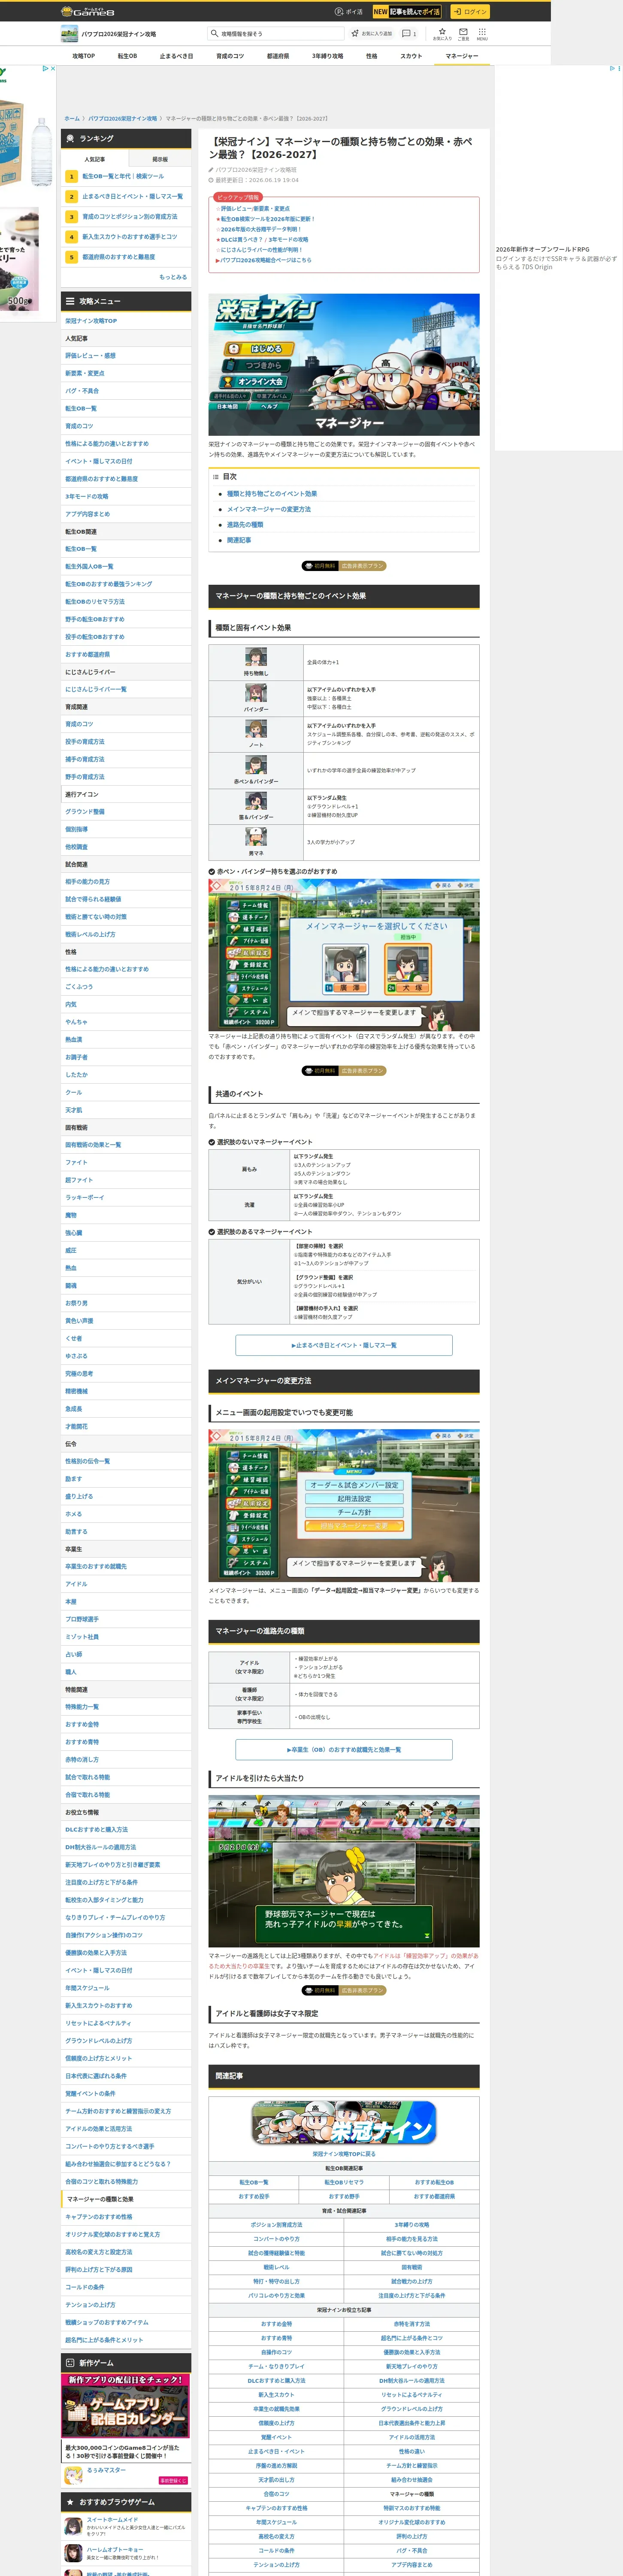Open the 固有戦術の効果と一覧 sidebar link
This screenshot has width=623, height=2576.
pyautogui.click(x=93, y=1145)
